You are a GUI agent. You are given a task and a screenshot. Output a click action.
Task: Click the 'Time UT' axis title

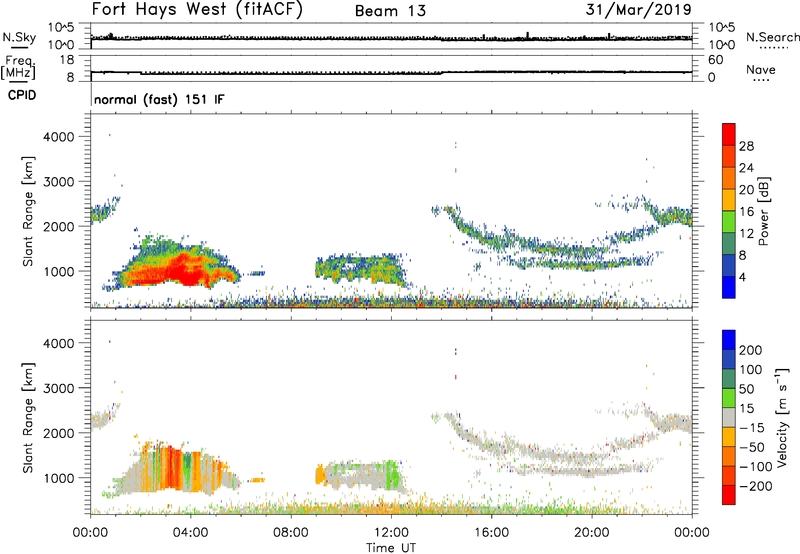click(391, 548)
